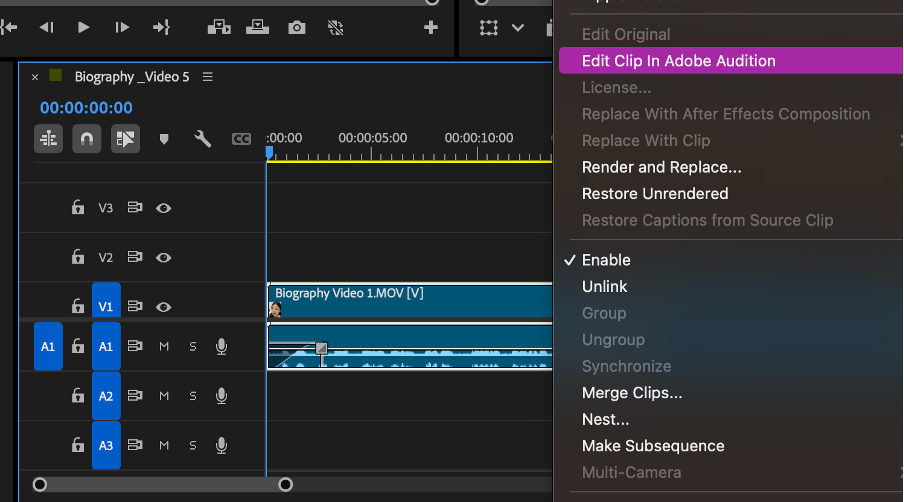Toggle Snap in Timeline magnet icon
Screen dimensions: 904x502
point(86,139)
